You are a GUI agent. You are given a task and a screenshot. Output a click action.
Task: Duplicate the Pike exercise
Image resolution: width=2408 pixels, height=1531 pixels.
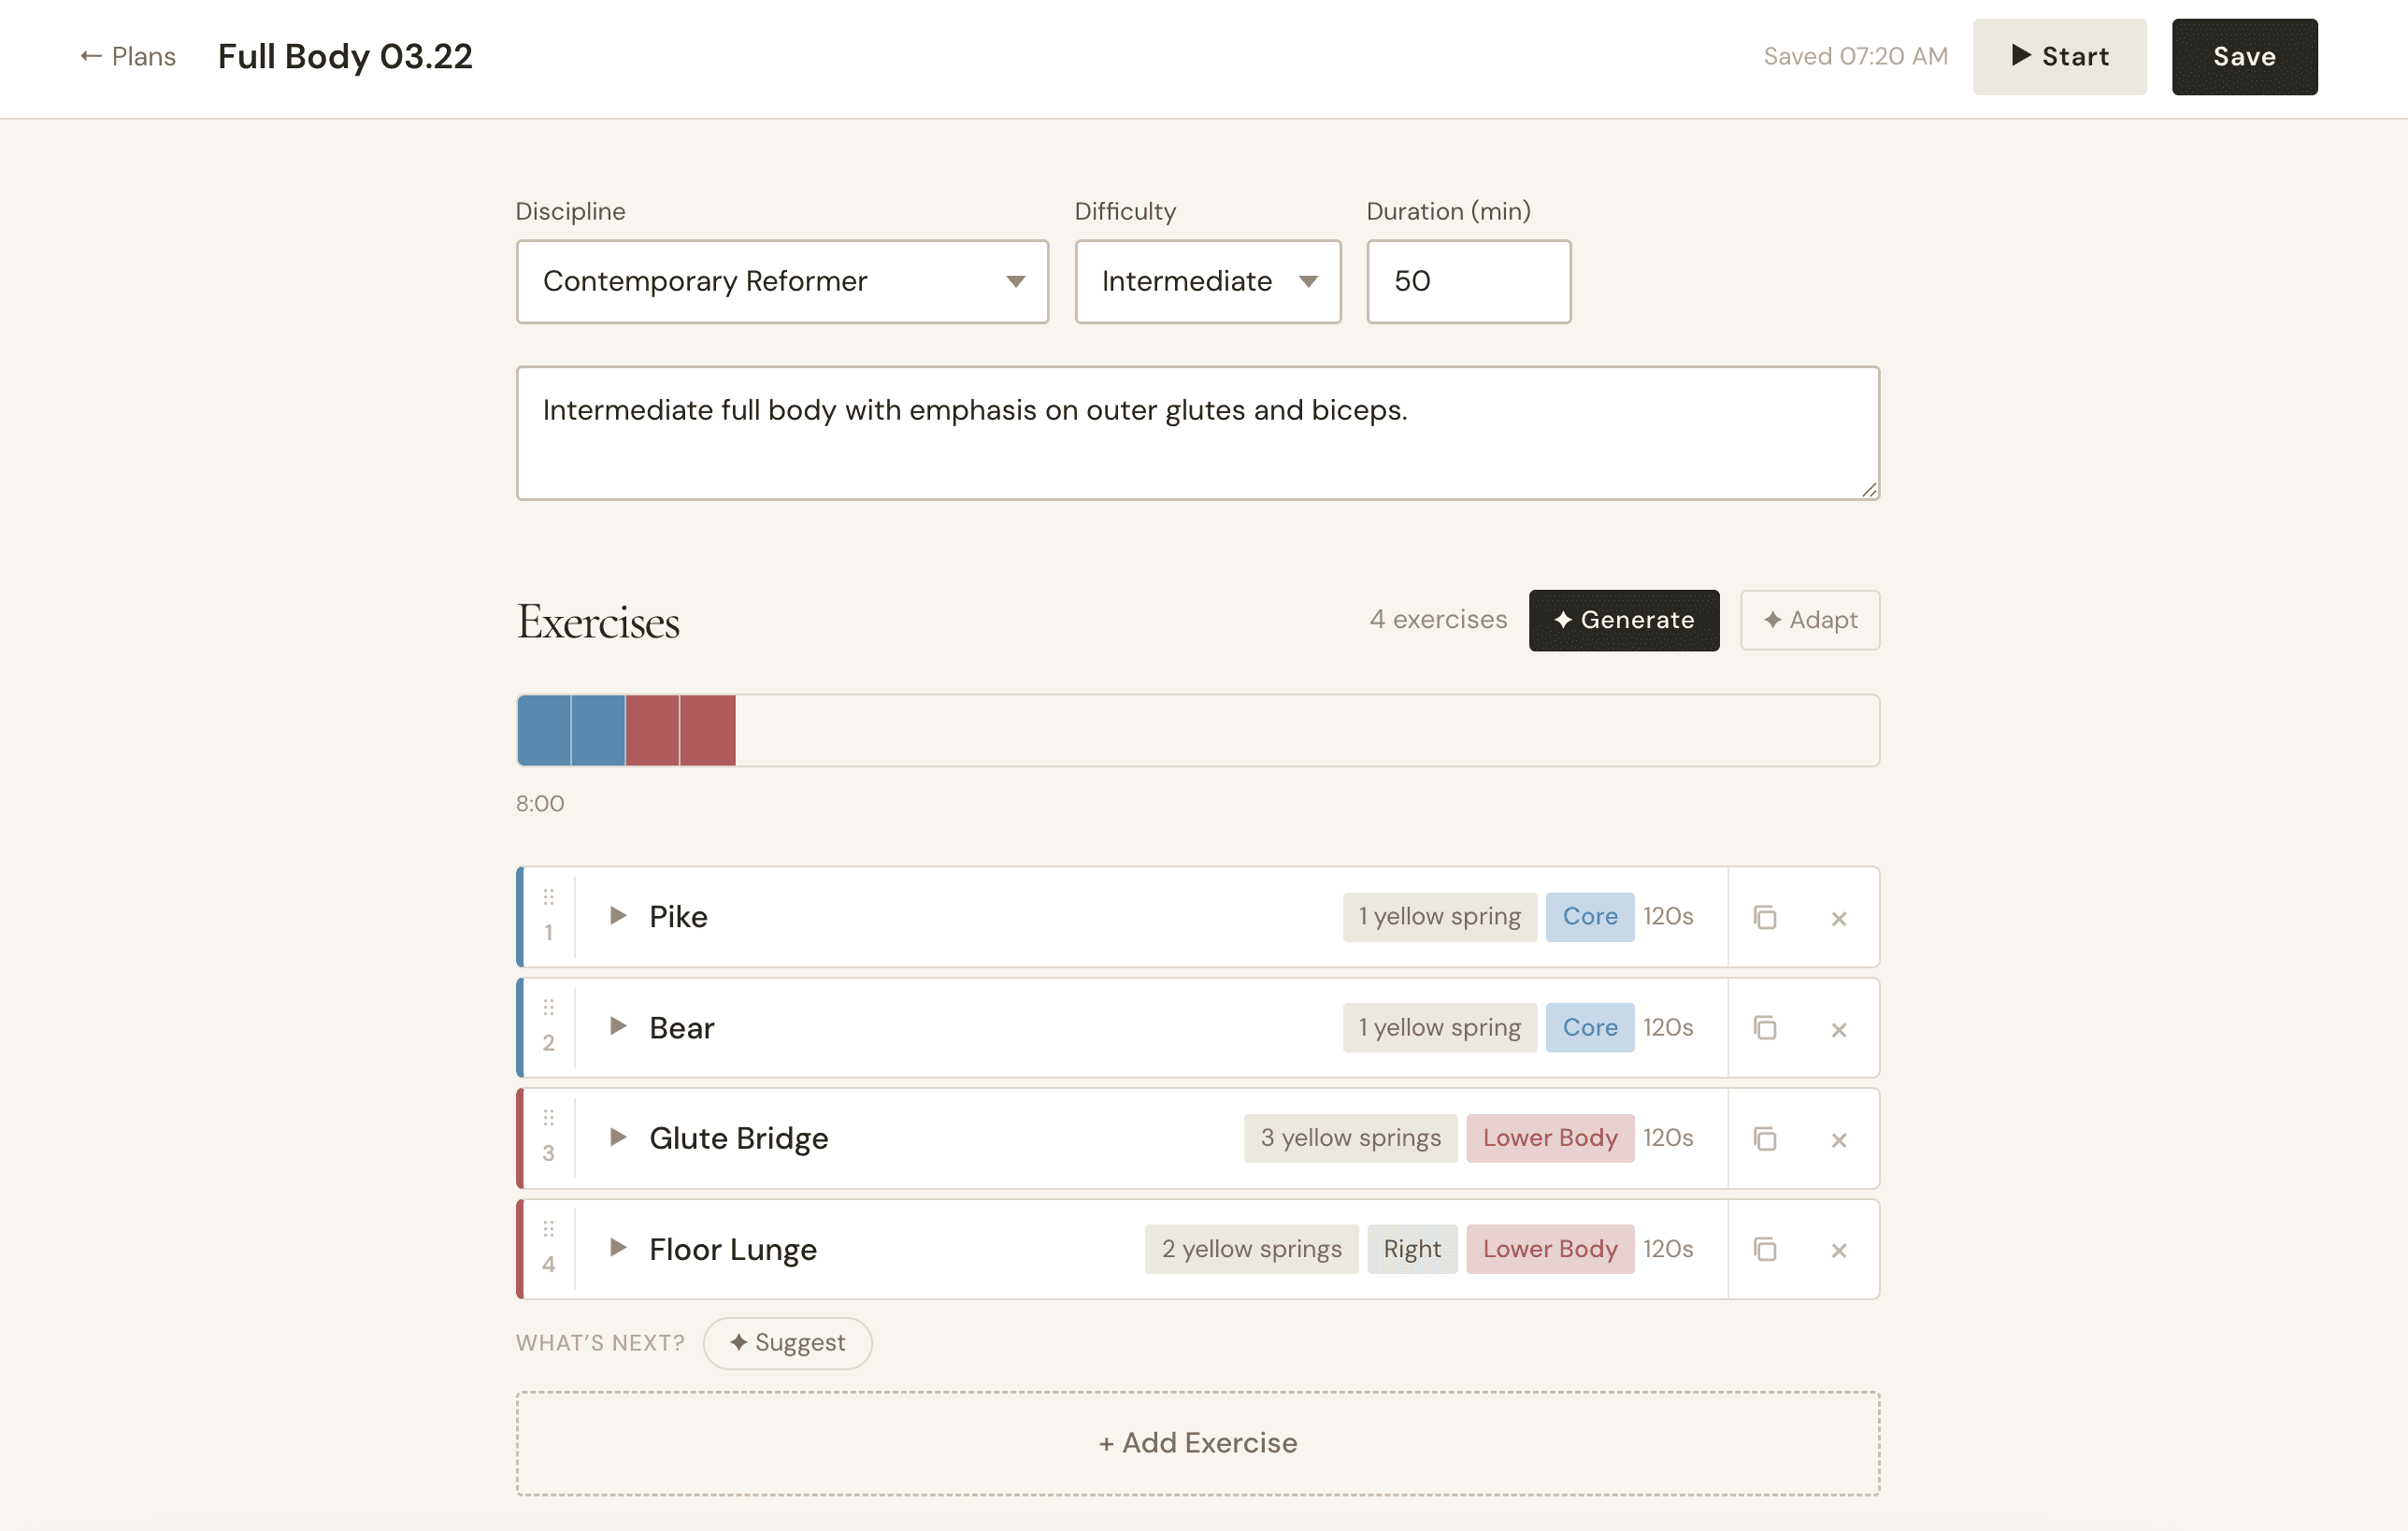click(1765, 917)
